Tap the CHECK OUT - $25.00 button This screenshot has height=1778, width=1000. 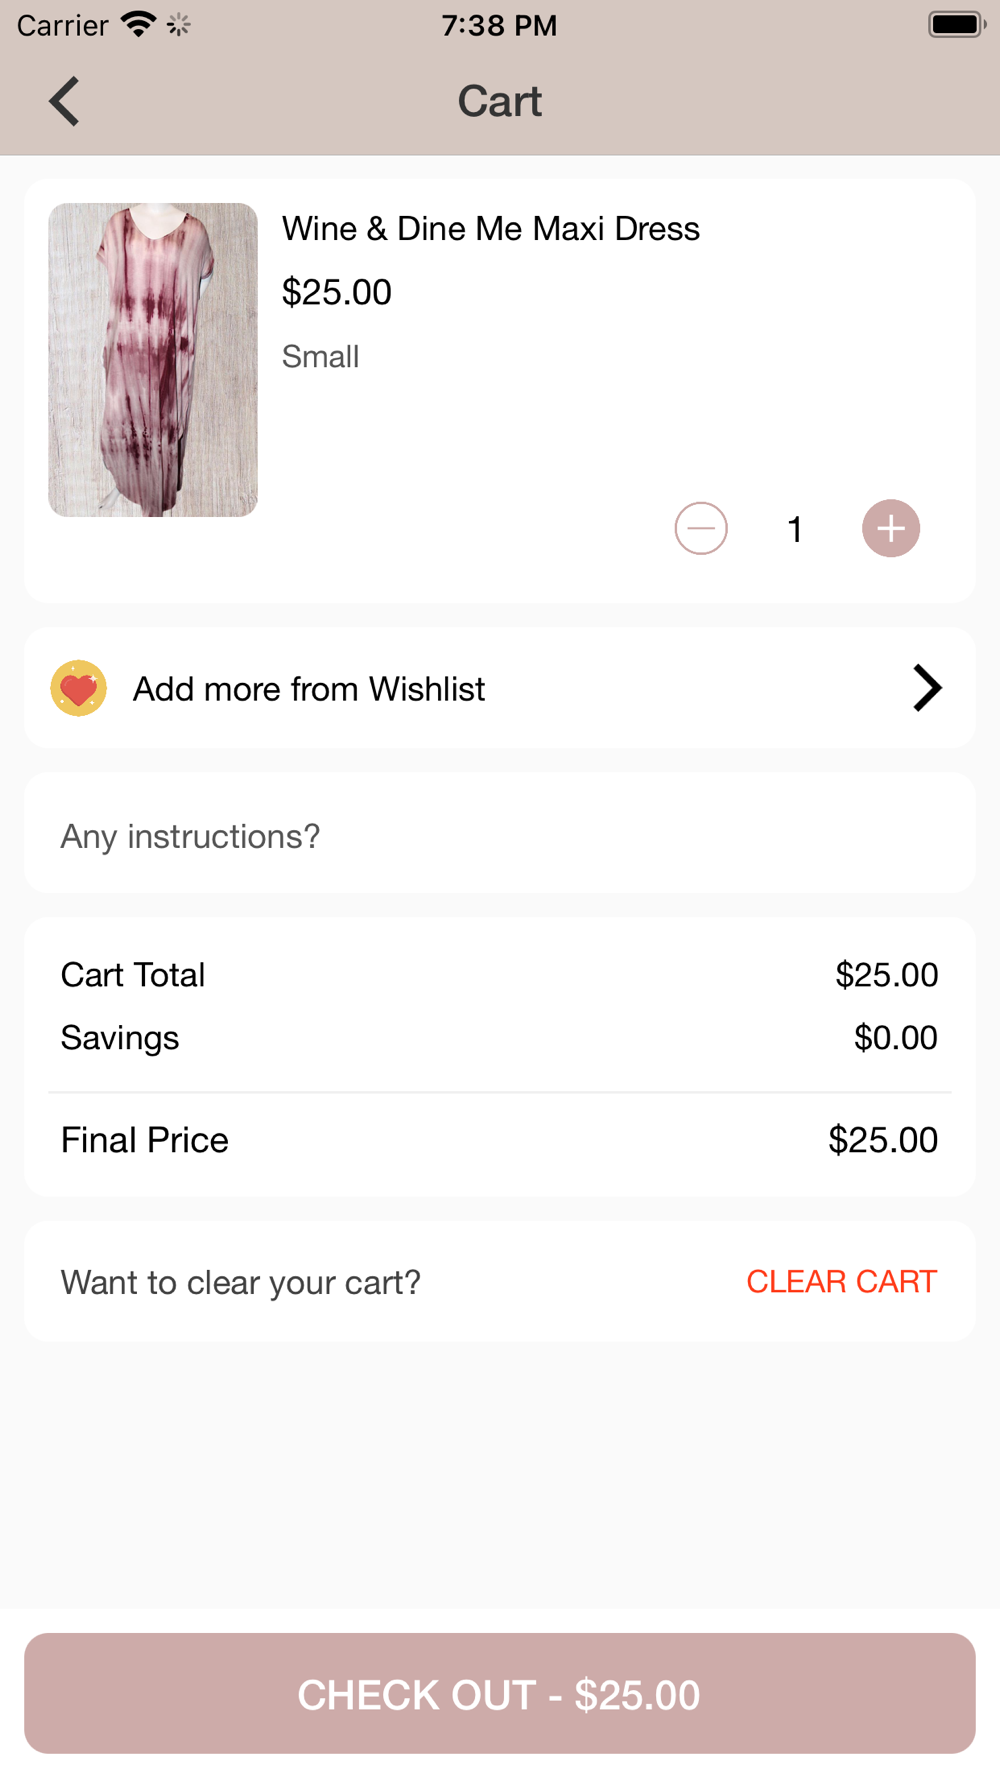click(500, 1693)
